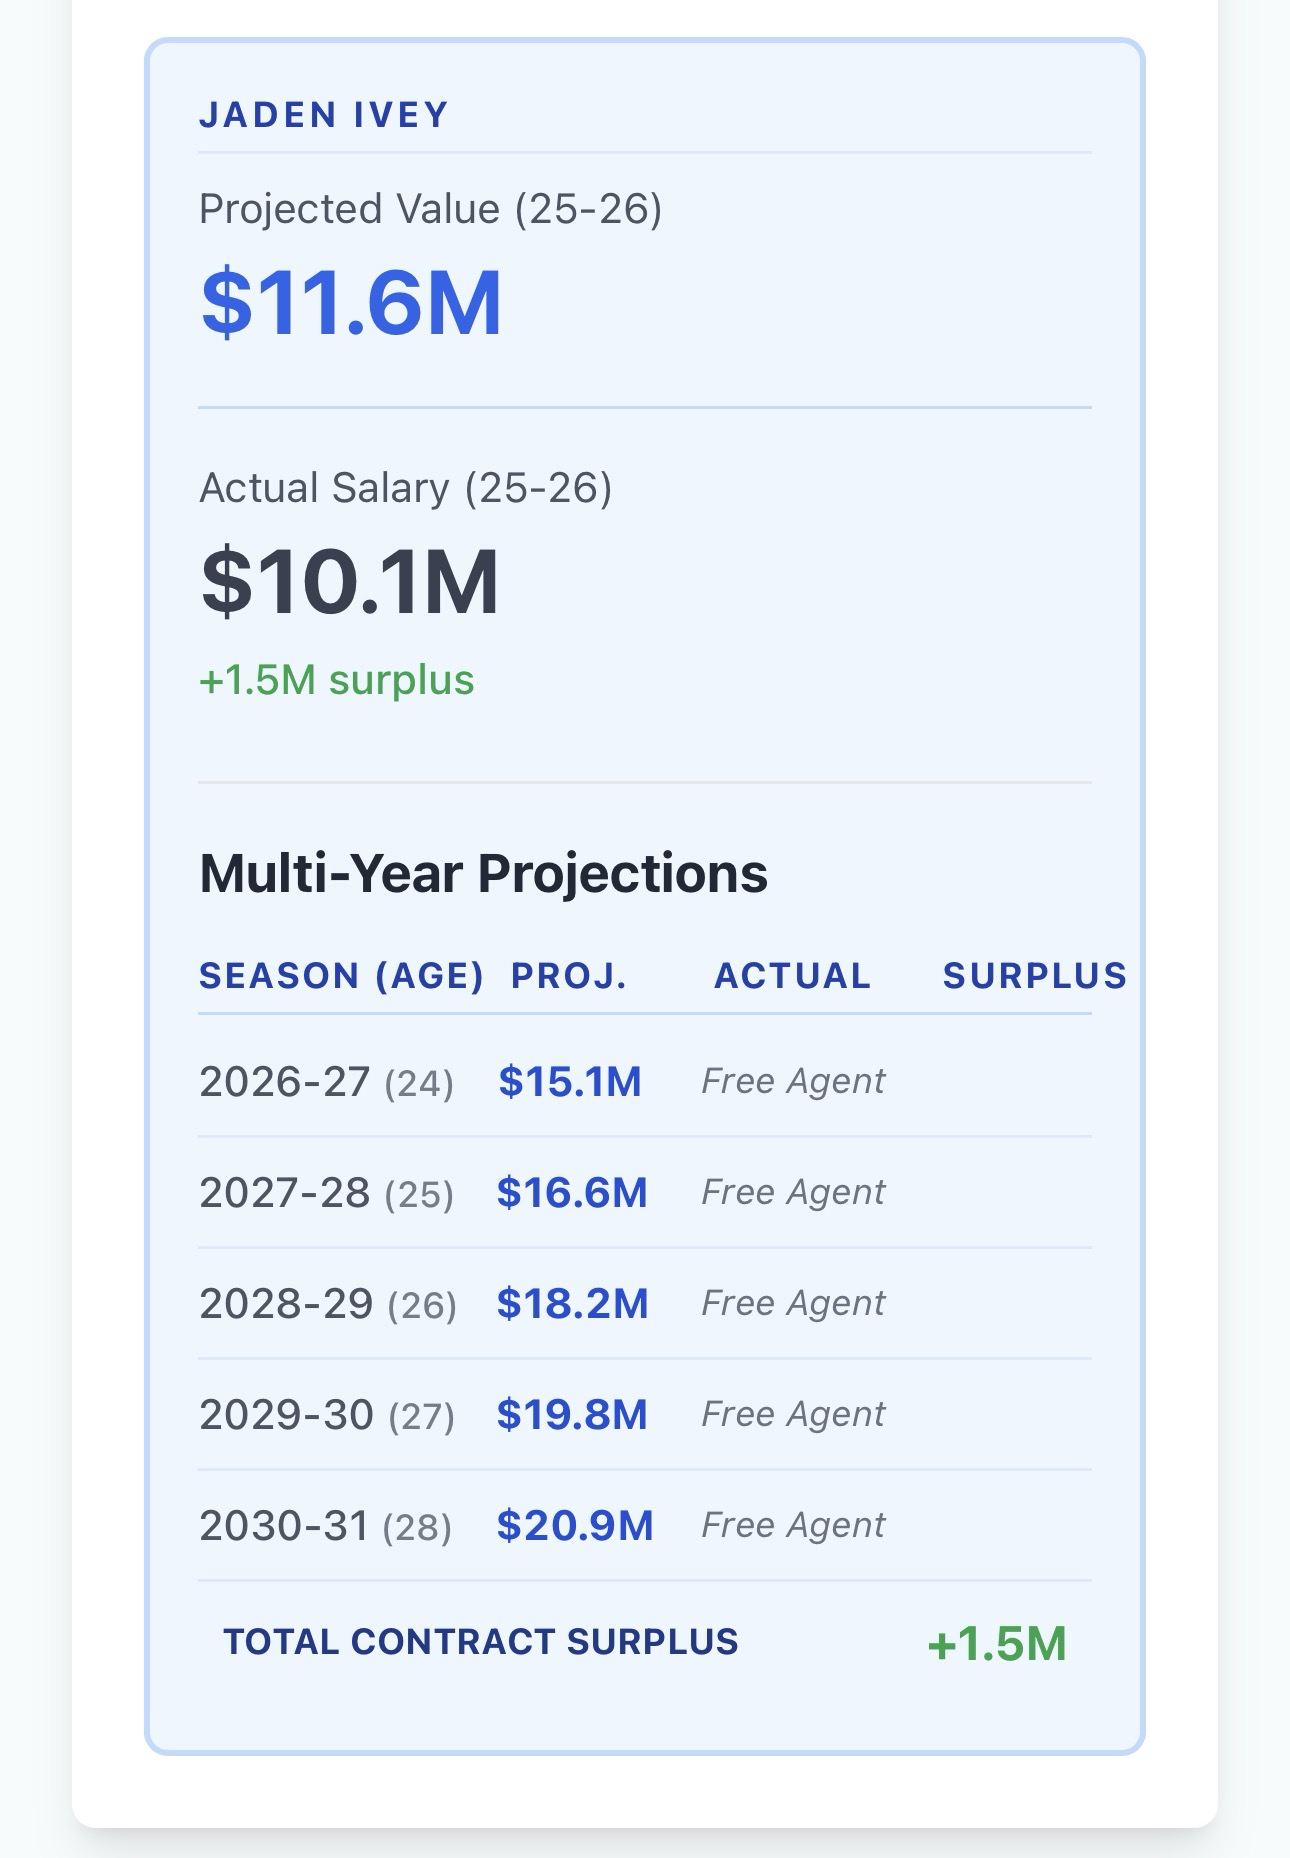Click the Projected Value (25-26) label
Screen dimensions: 1290x1858
click(430, 209)
